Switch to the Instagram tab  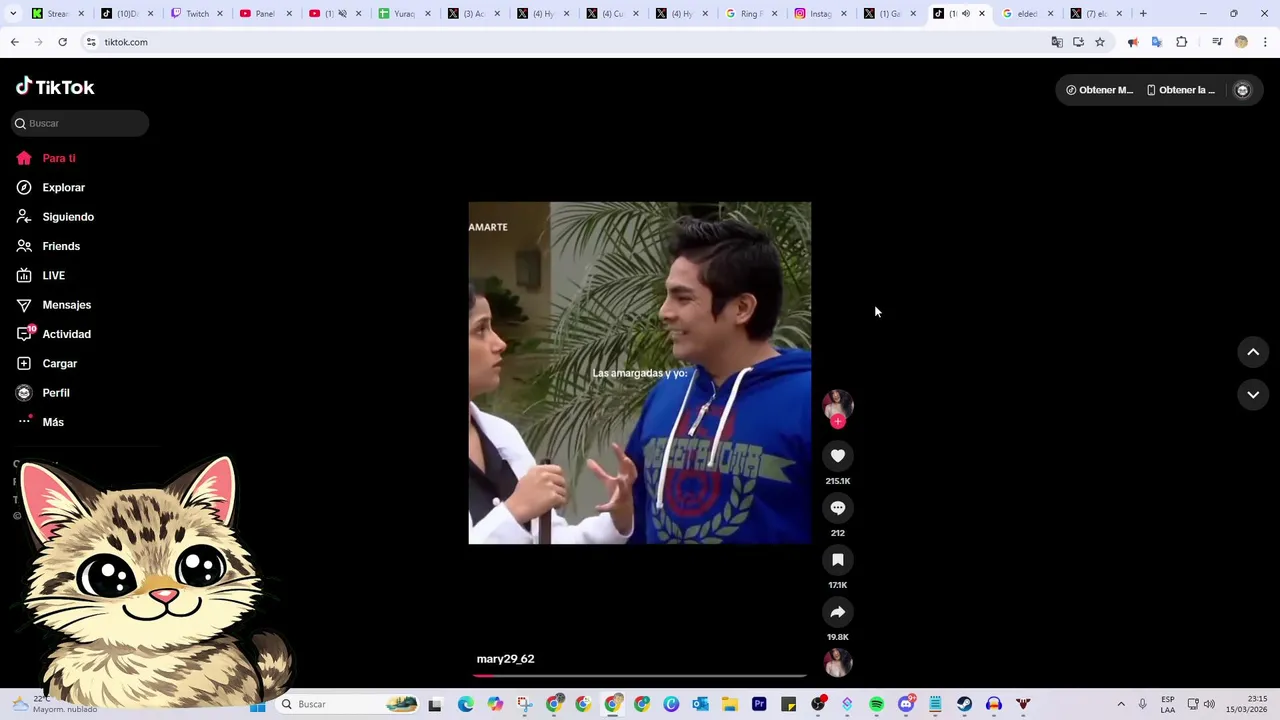click(x=820, y=14)
